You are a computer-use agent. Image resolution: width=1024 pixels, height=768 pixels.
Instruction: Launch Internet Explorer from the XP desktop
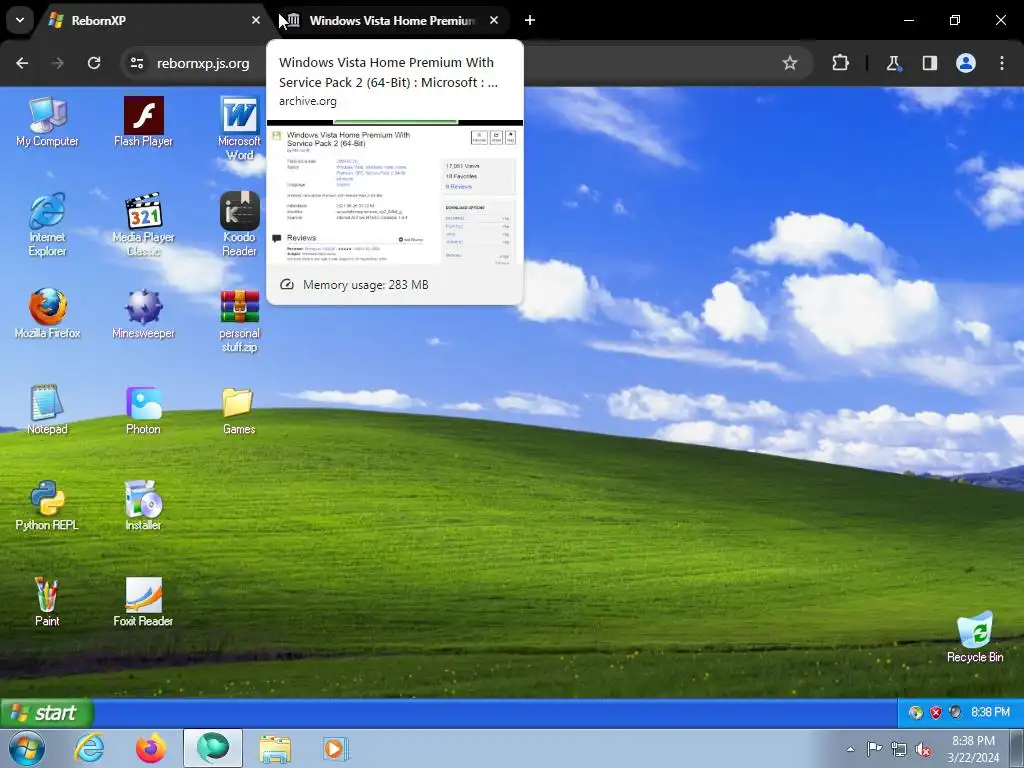tap(47, 225)
